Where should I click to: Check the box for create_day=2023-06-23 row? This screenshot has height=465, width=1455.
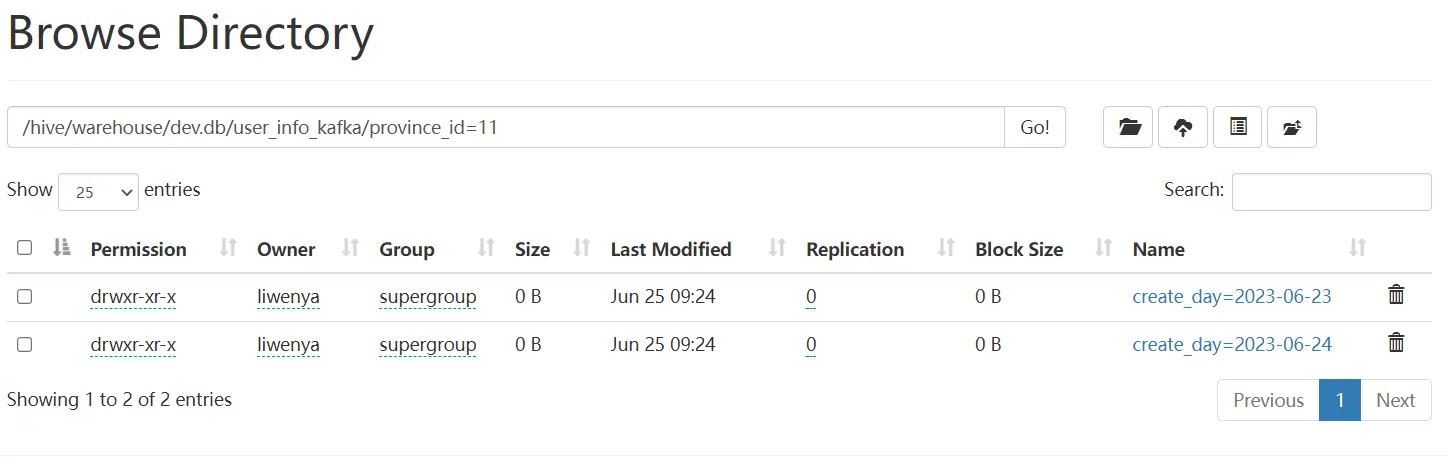click(x=25, y=296)
